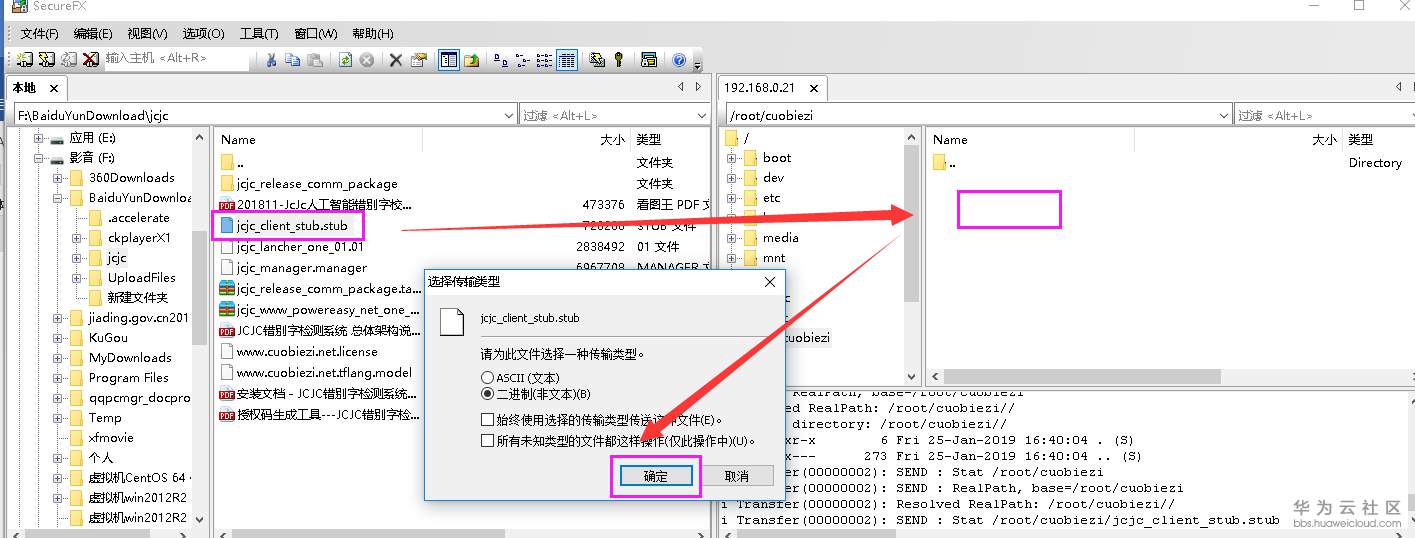1415x538 pixels.
Task: Click the Stop transfer icon
Action: pos(367,59)
